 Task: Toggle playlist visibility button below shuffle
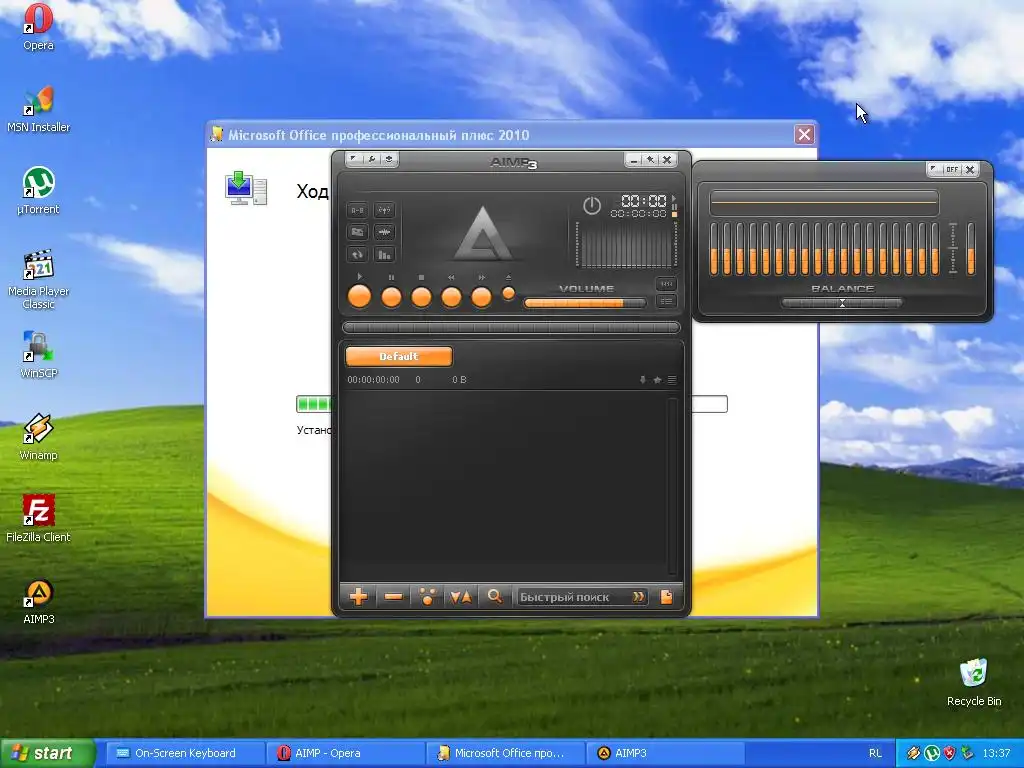tap(666, 301)
